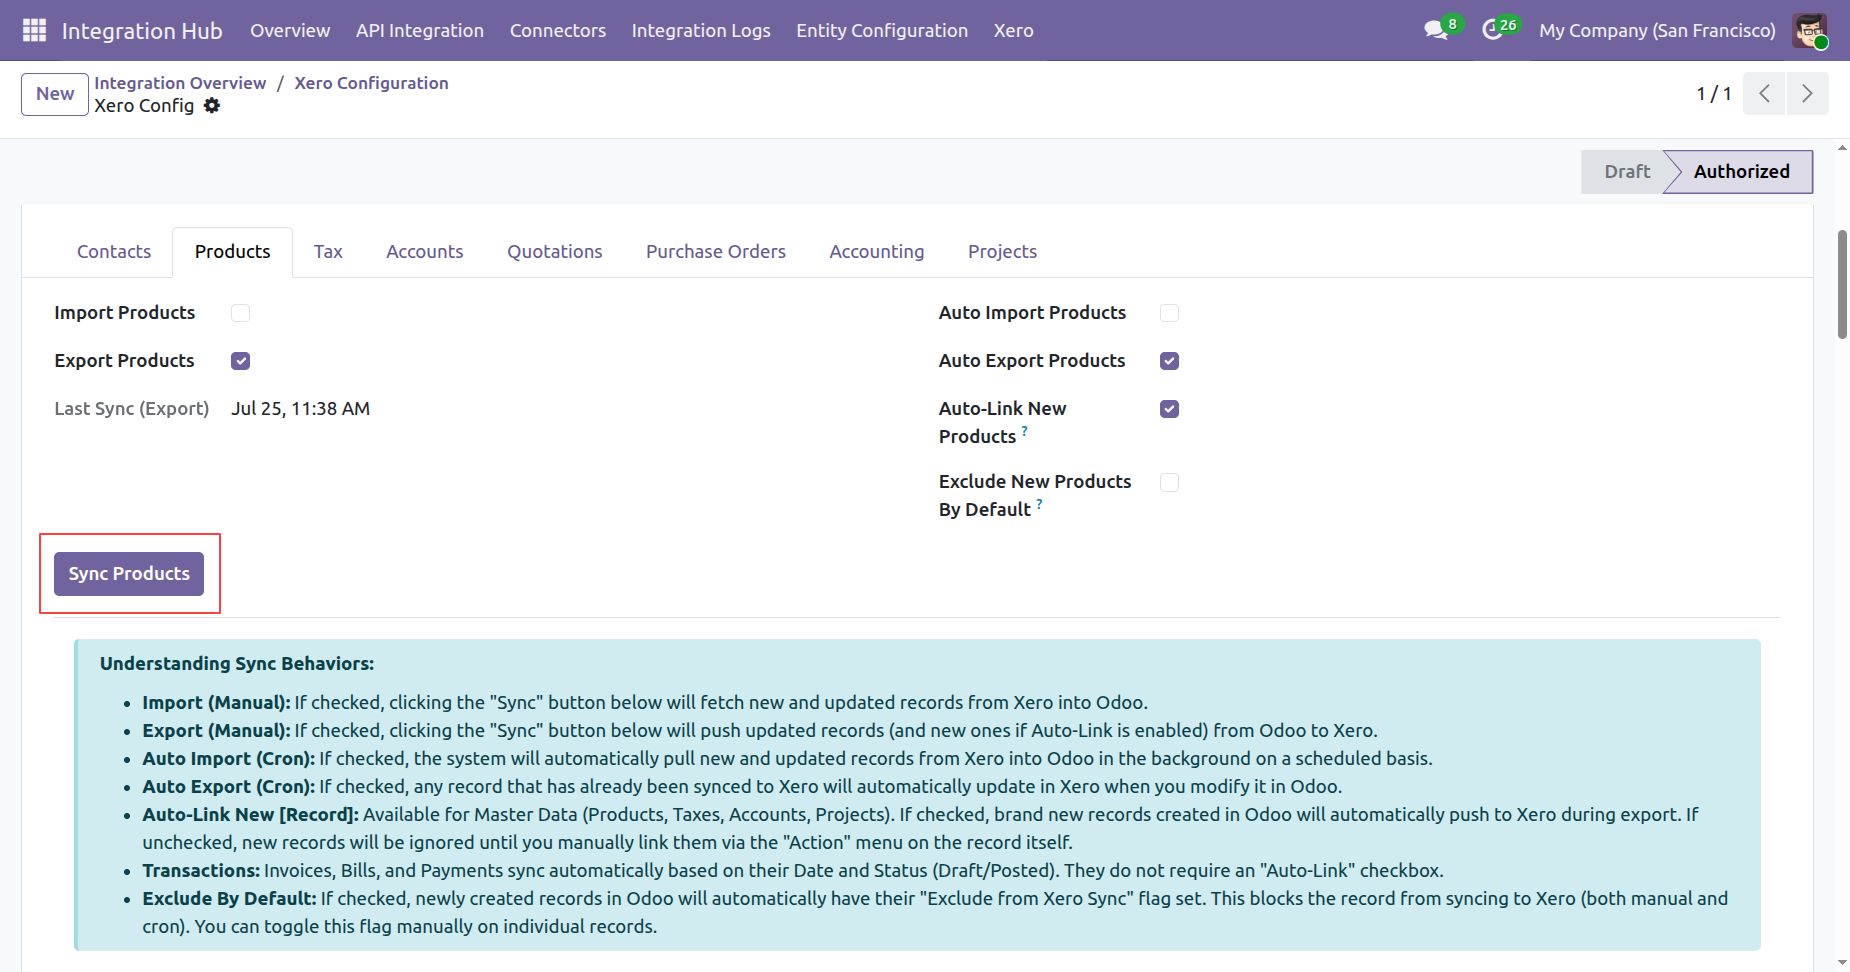This screenshot has width=1850, height=972.
Task: Open the apps grid menu icon
Action: pyautogui.click(x=34, y=30)
